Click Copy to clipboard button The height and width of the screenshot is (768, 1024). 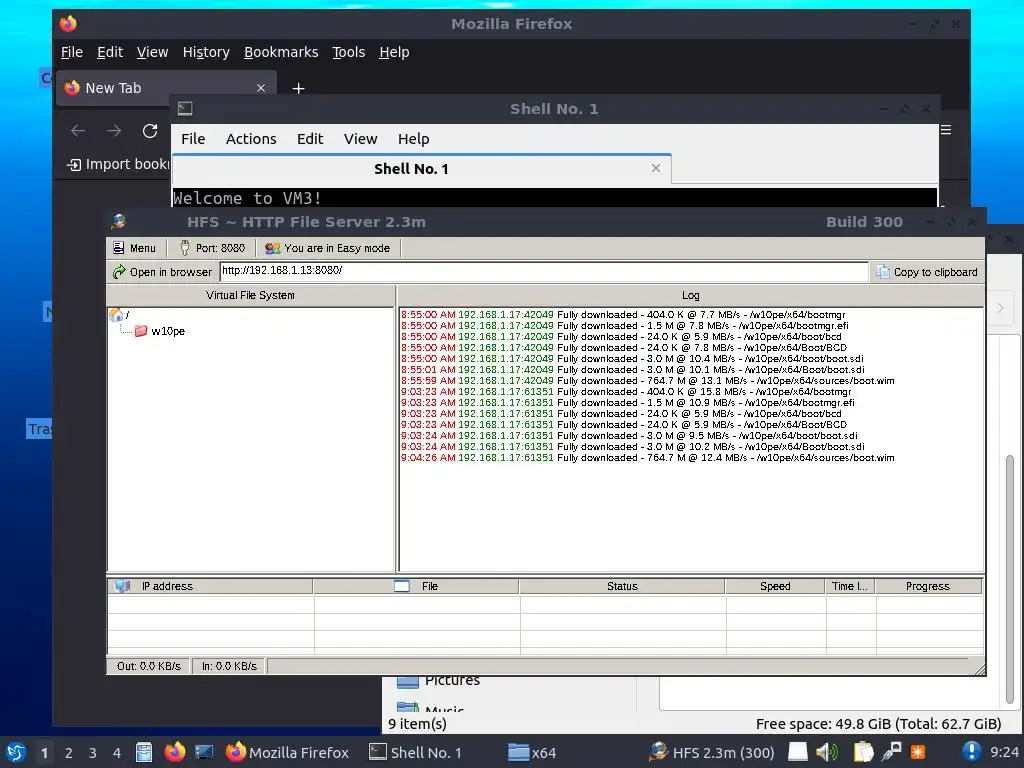tap(927, 272)
